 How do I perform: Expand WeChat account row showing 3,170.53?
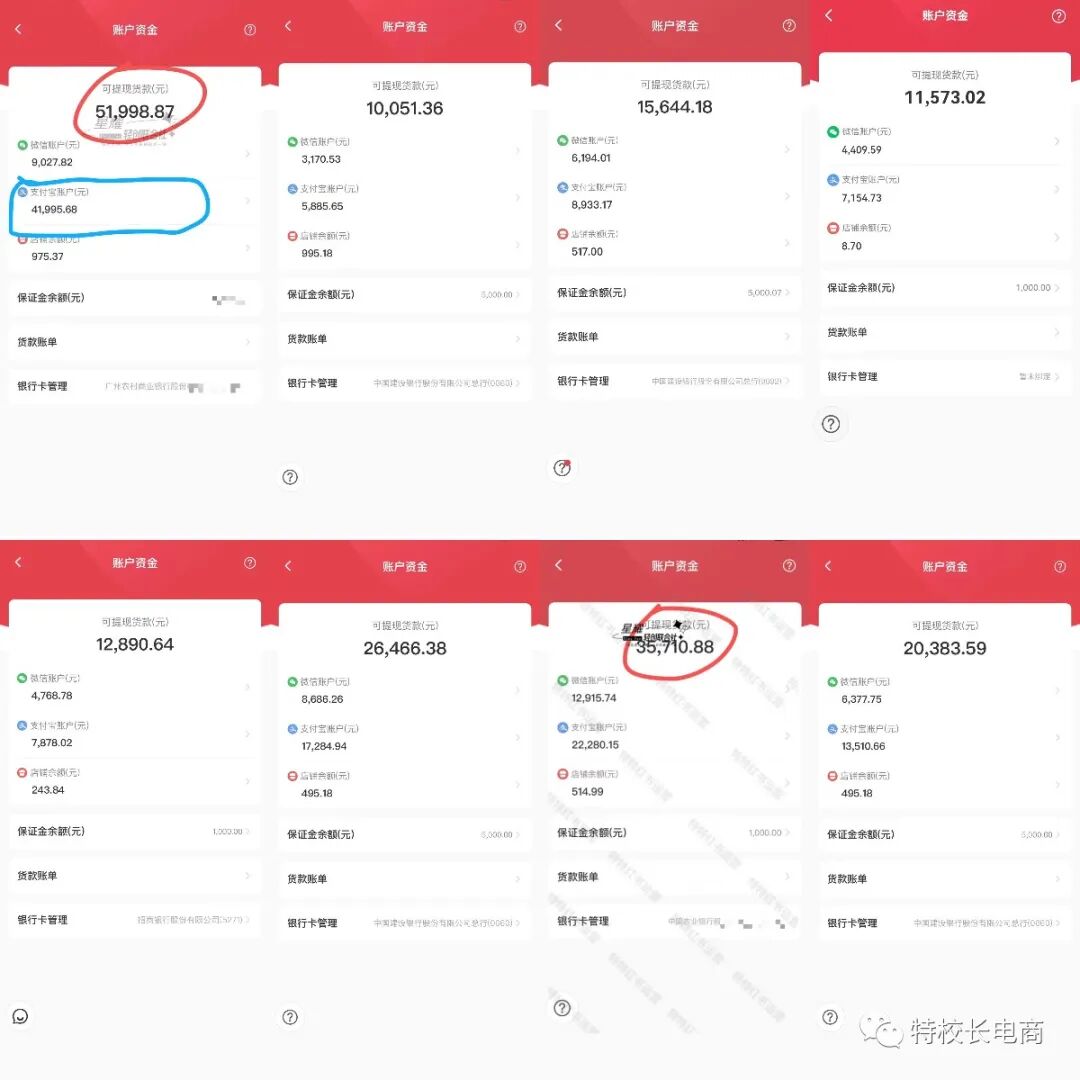(x=404, y=150)
